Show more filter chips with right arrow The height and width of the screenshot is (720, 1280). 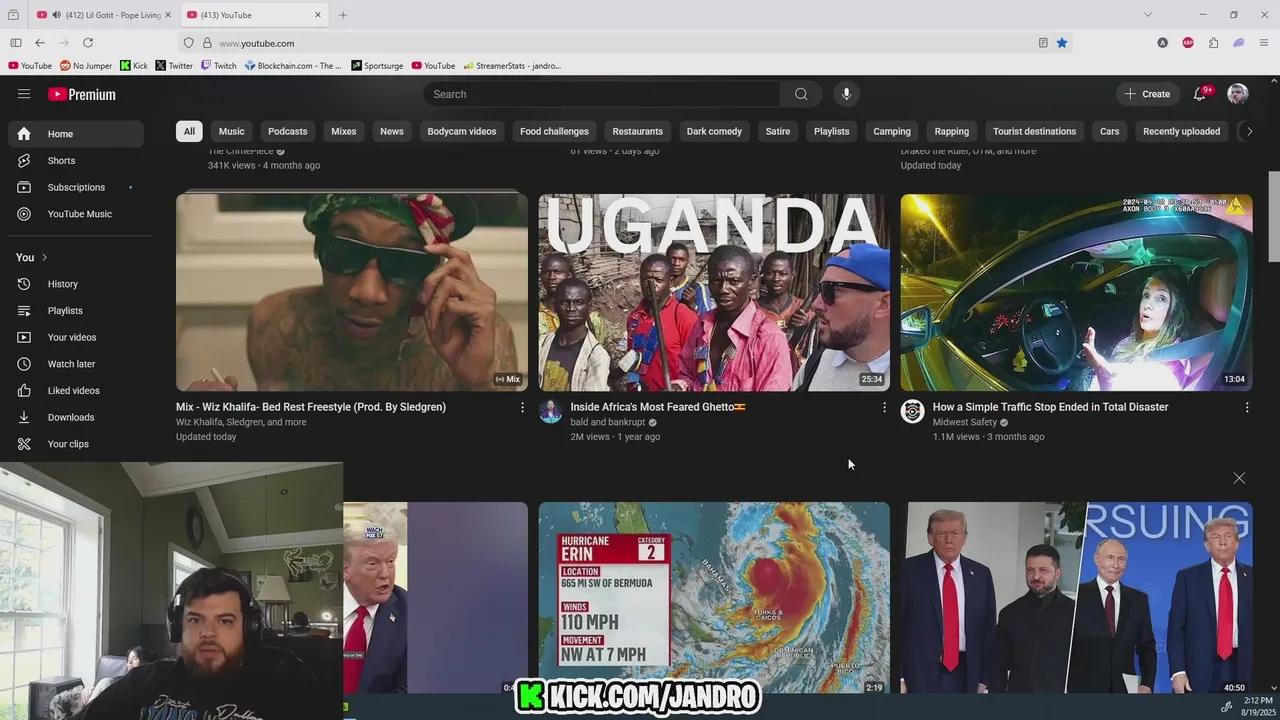[1248, 131]
